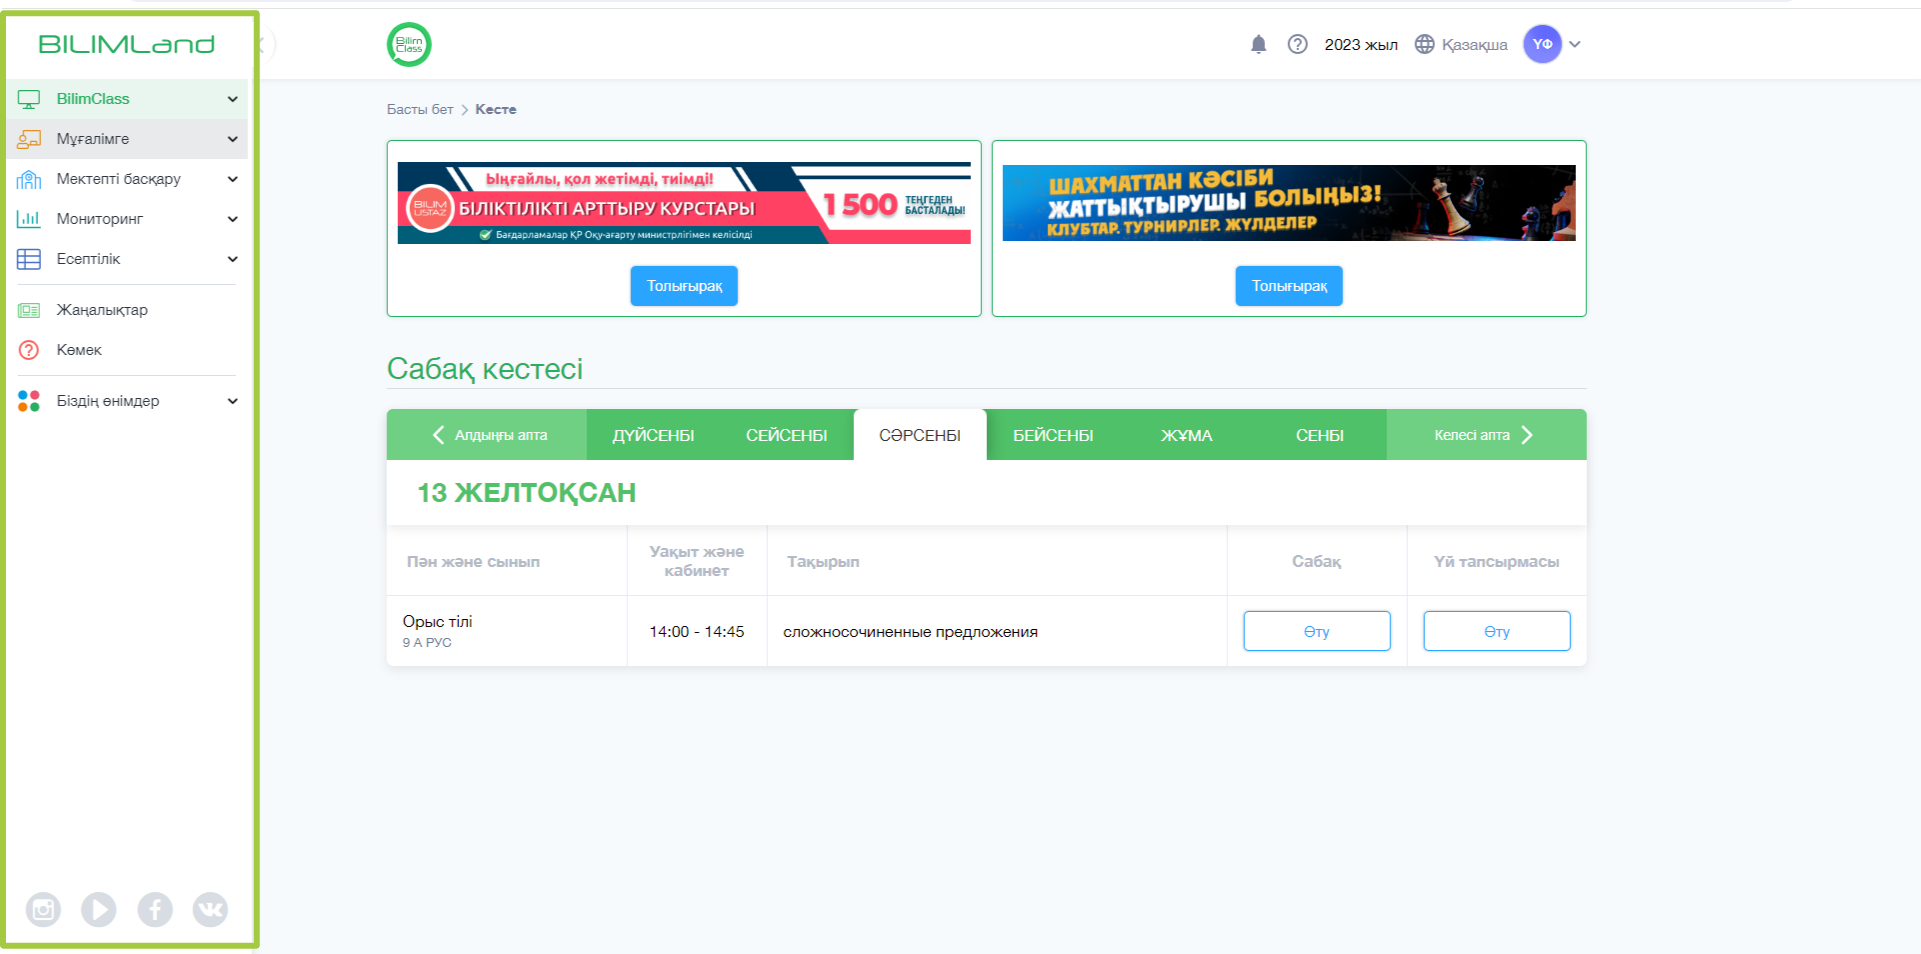Screen dimensions: 1921x954
Task: Expand the Мектепті басқару chevron
Action: pyautogui.click(x=233, y=179)
